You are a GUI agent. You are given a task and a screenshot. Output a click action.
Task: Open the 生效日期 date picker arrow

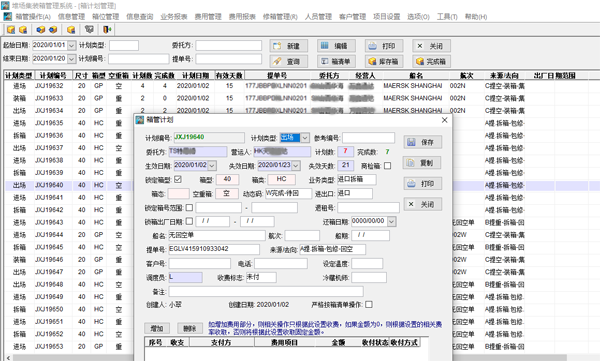point(212,165)
